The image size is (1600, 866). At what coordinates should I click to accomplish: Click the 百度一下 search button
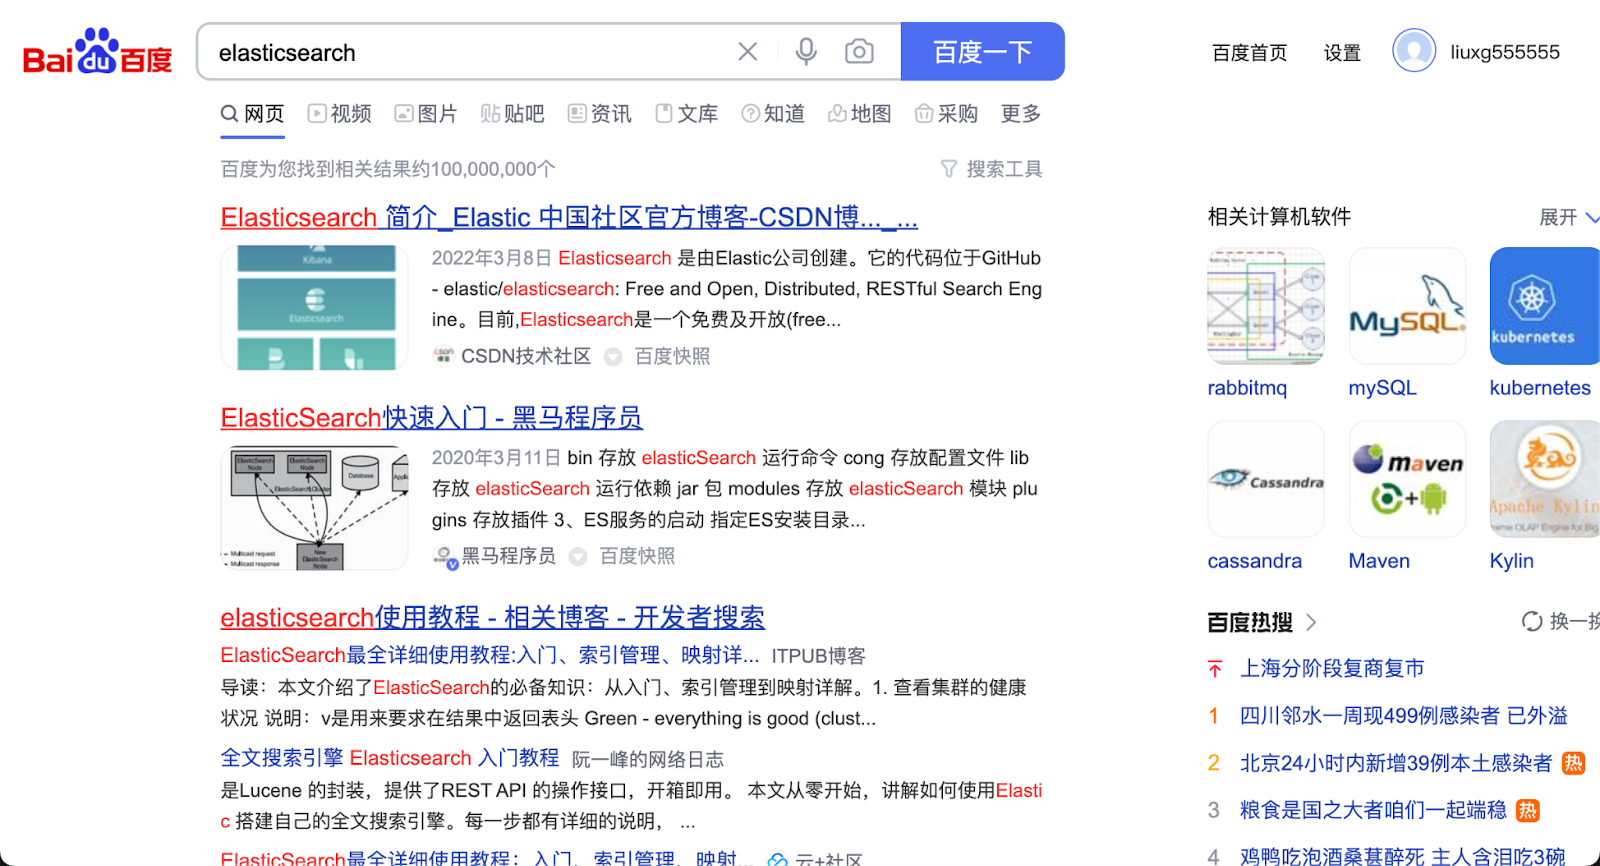click(x=982, y=51)
